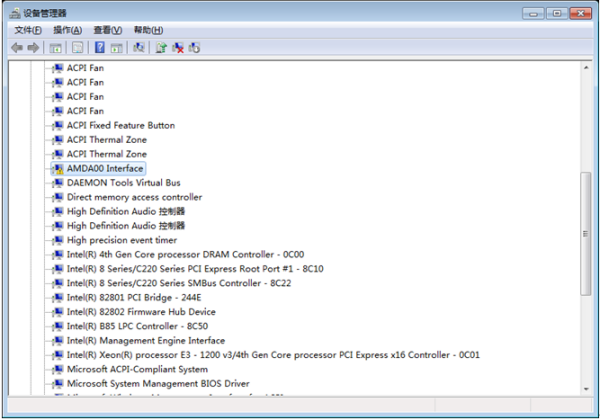The image size is (600, 420).
Task: Select Intel(R) Management Engine Interface
Action: [145, 340]
